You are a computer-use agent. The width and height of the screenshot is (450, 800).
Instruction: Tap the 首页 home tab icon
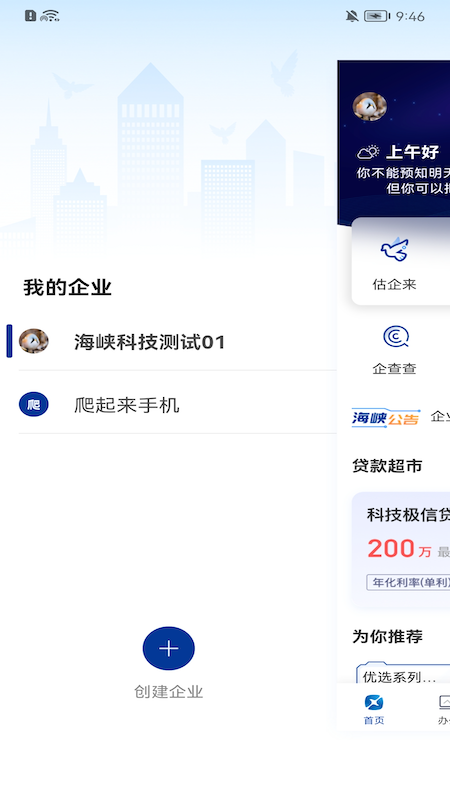pos(374,703)
